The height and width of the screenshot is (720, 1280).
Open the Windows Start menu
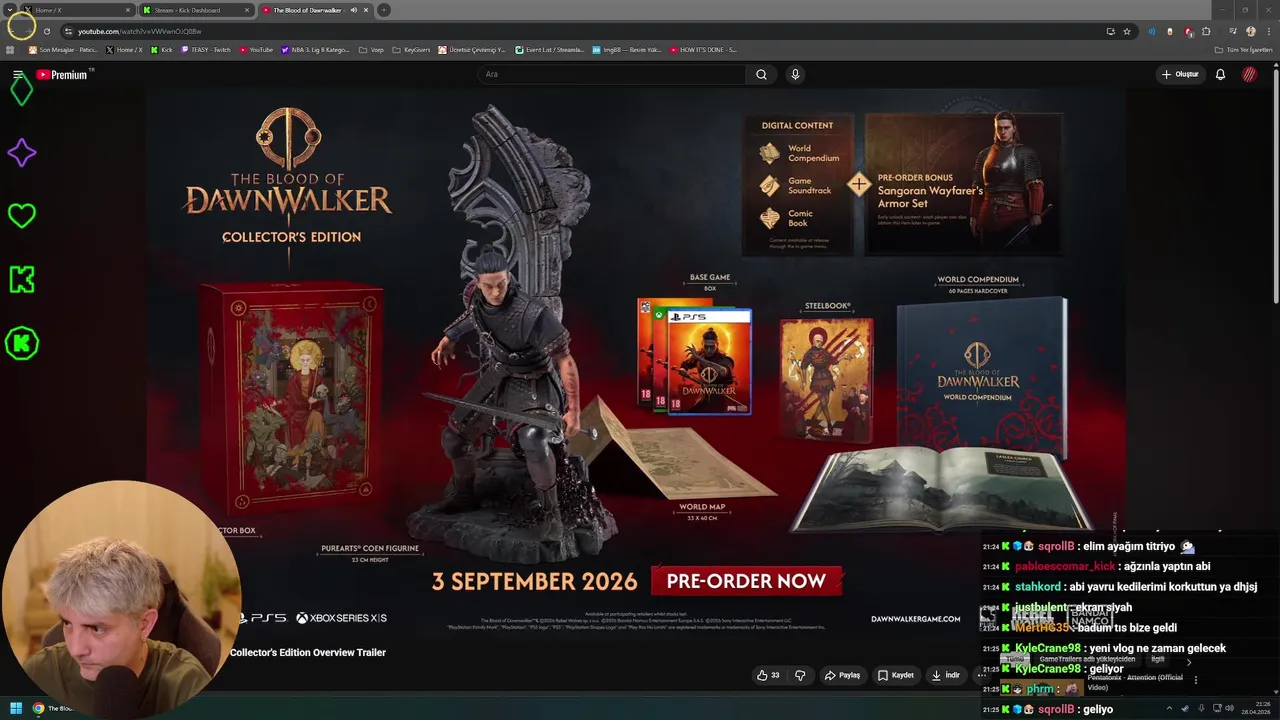pyautogui.click(x=15, y=708)
